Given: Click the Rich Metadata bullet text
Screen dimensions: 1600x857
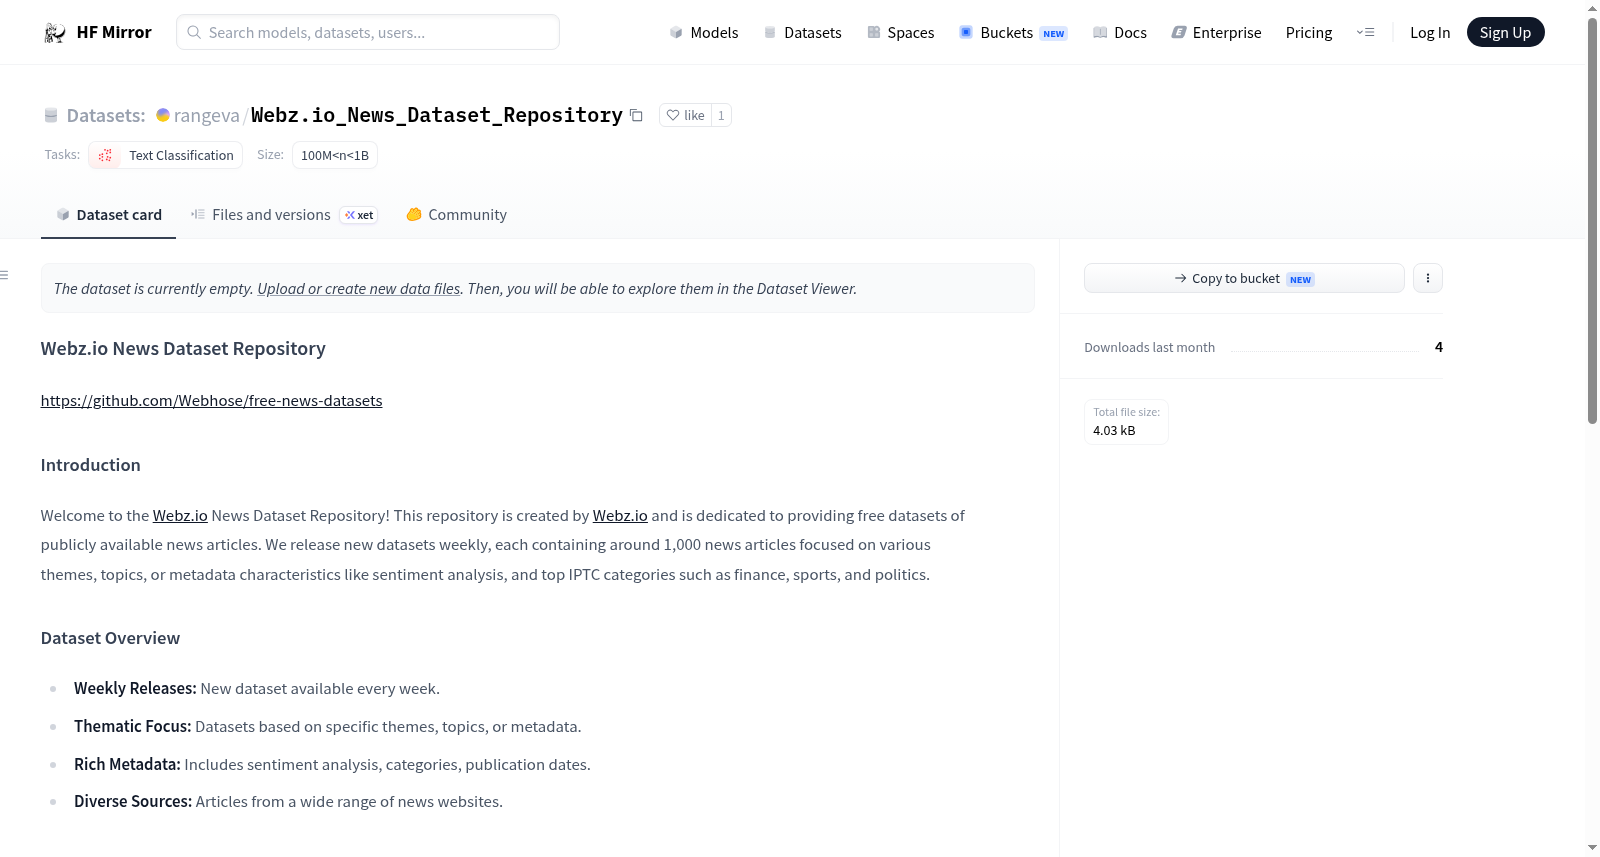Looking at the screenshot, I should [332, 764].
